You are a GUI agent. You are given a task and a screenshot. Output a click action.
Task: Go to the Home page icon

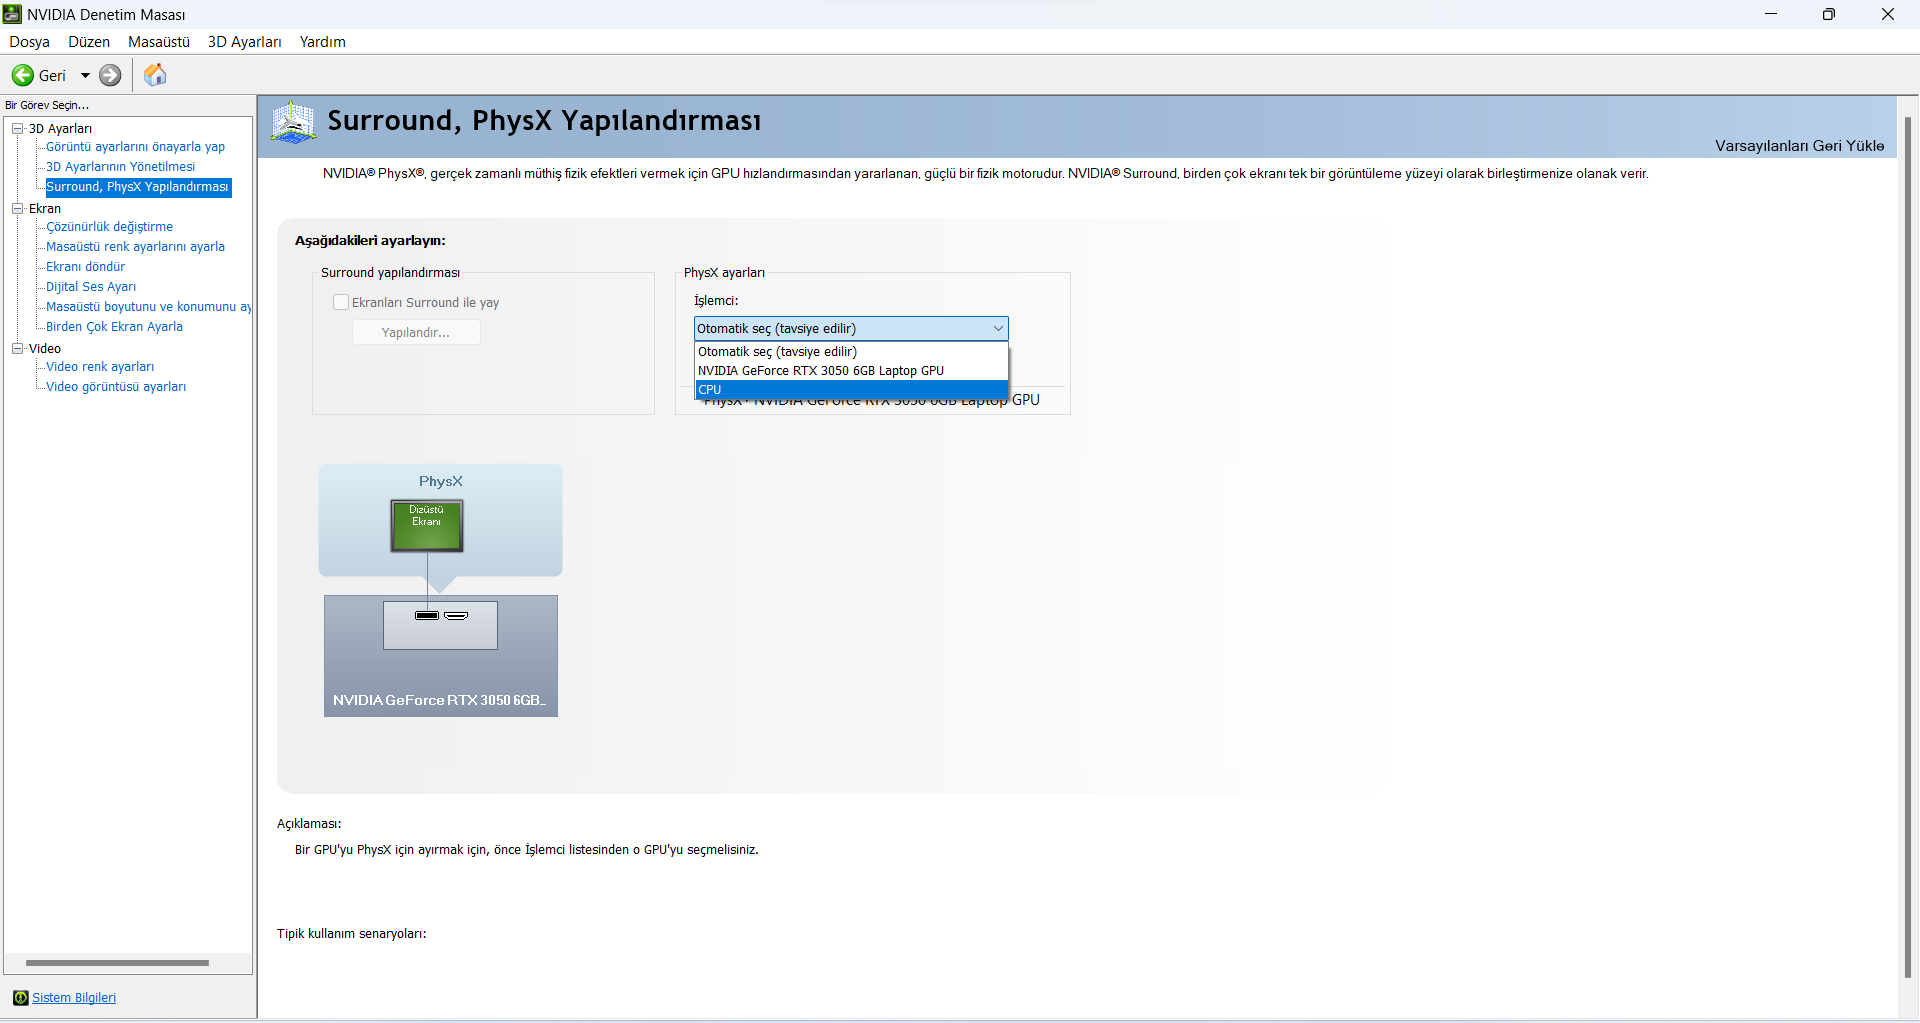coord(155,75)
